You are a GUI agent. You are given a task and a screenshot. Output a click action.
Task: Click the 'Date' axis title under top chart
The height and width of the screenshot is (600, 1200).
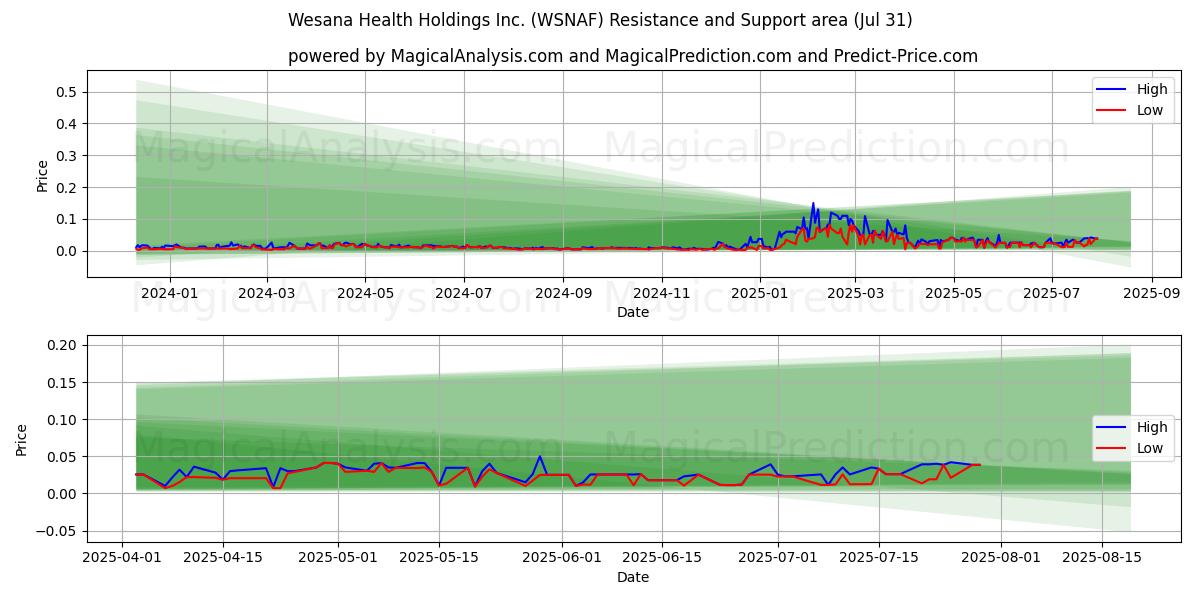click(x=633, y=312)
